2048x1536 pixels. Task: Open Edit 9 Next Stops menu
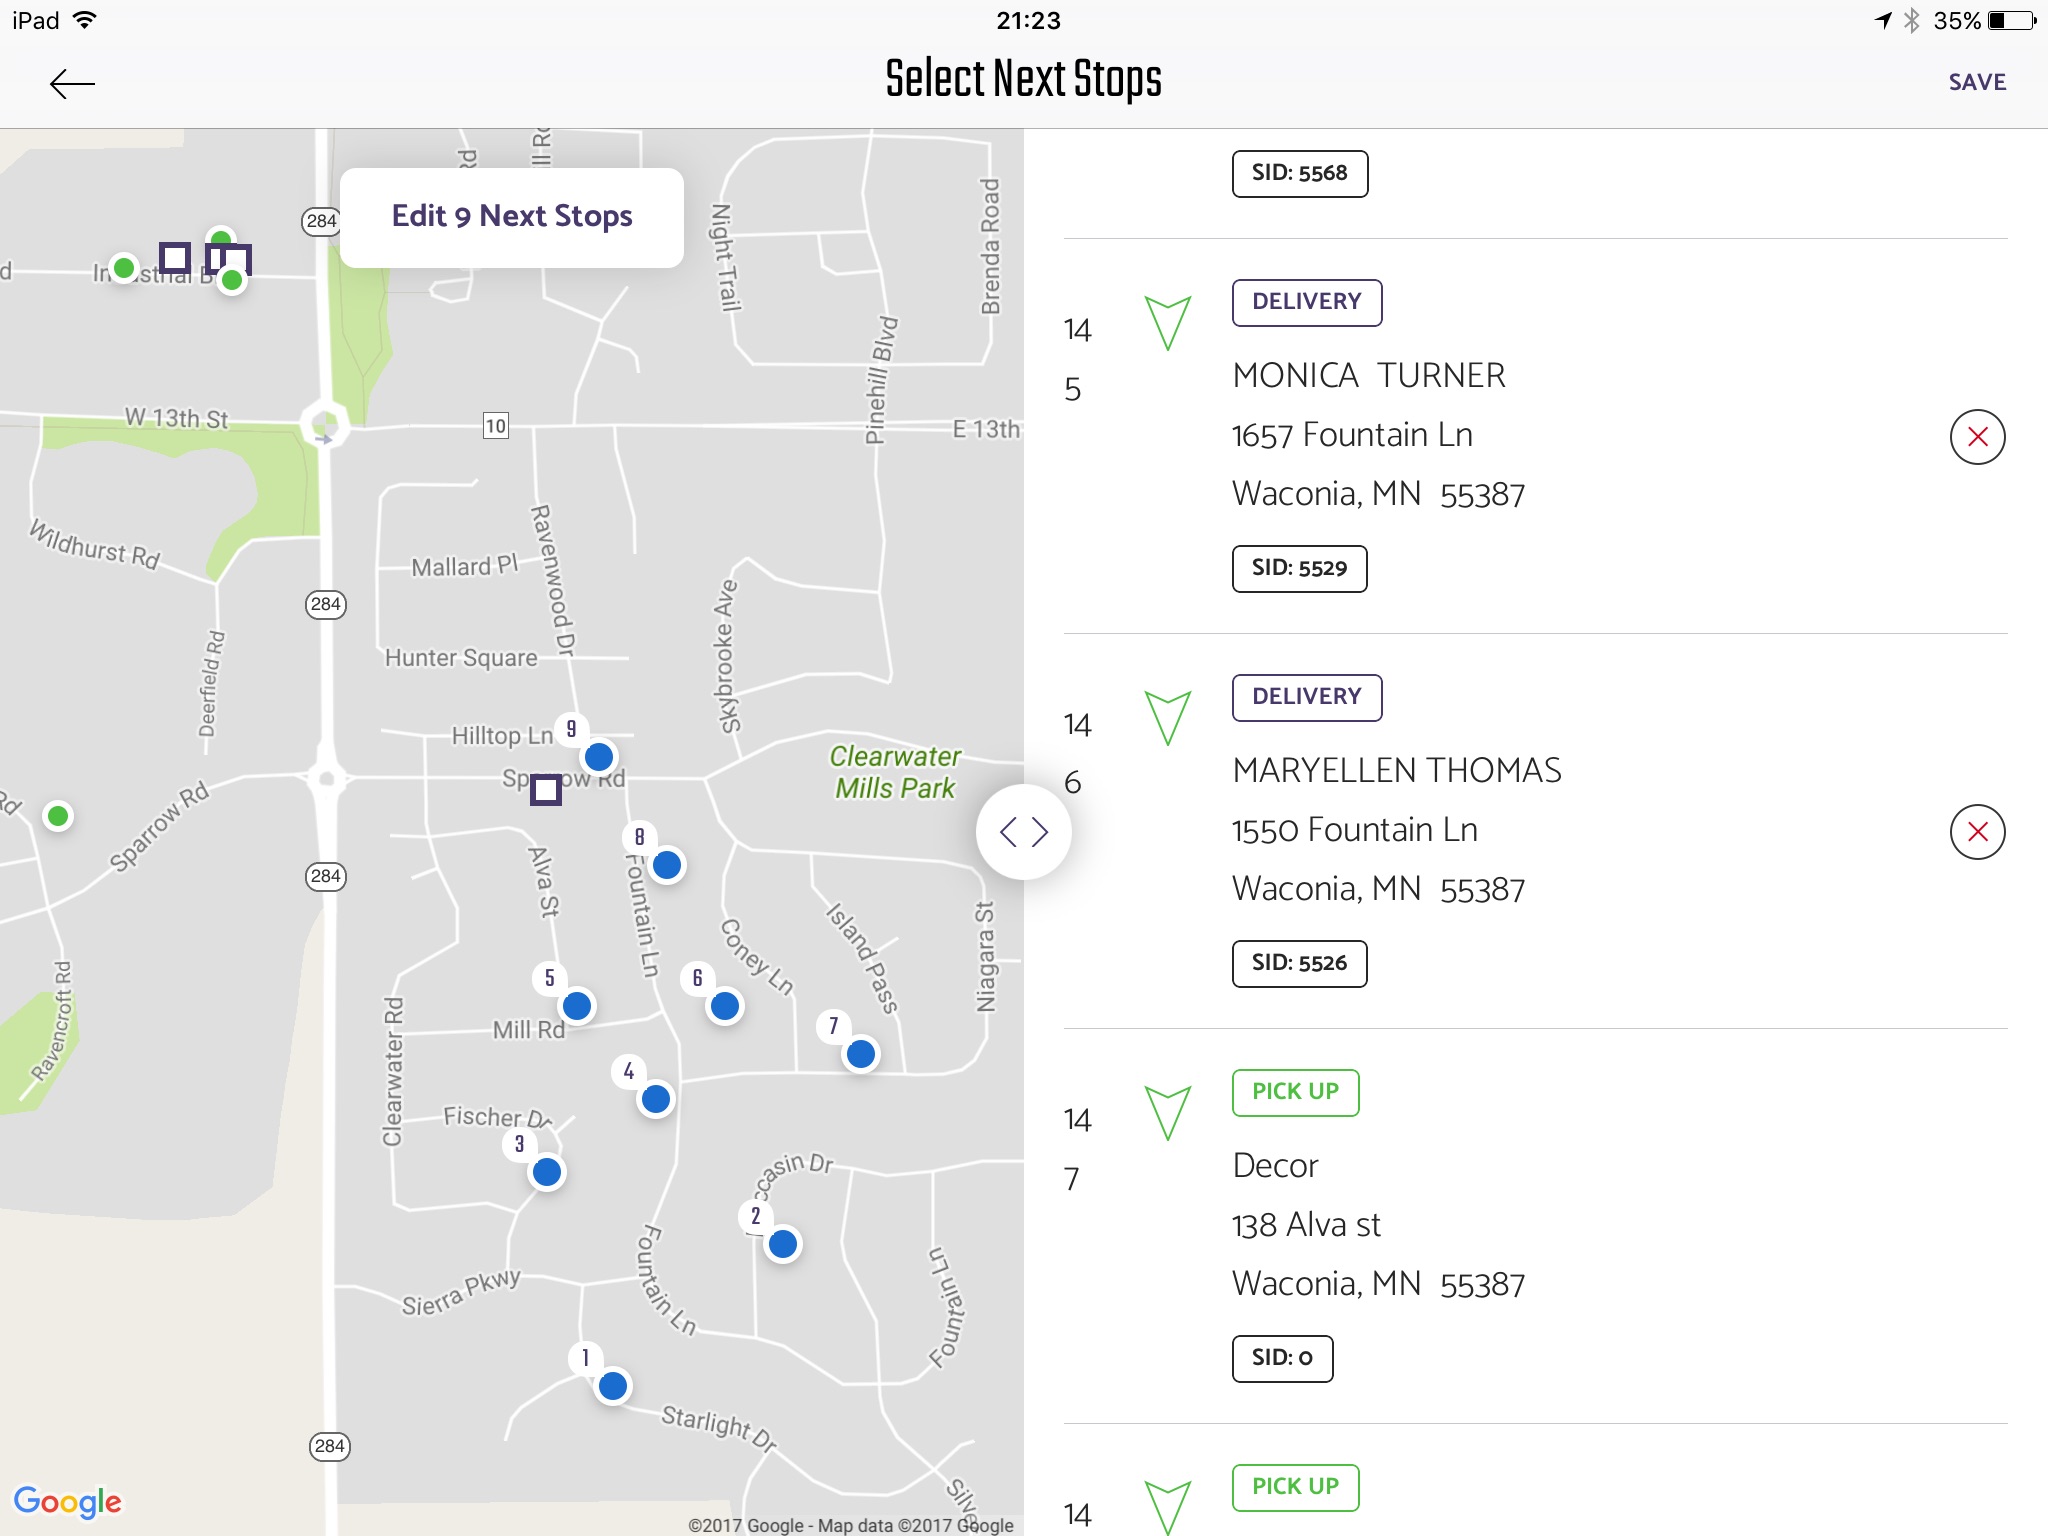tap(513, 215)
